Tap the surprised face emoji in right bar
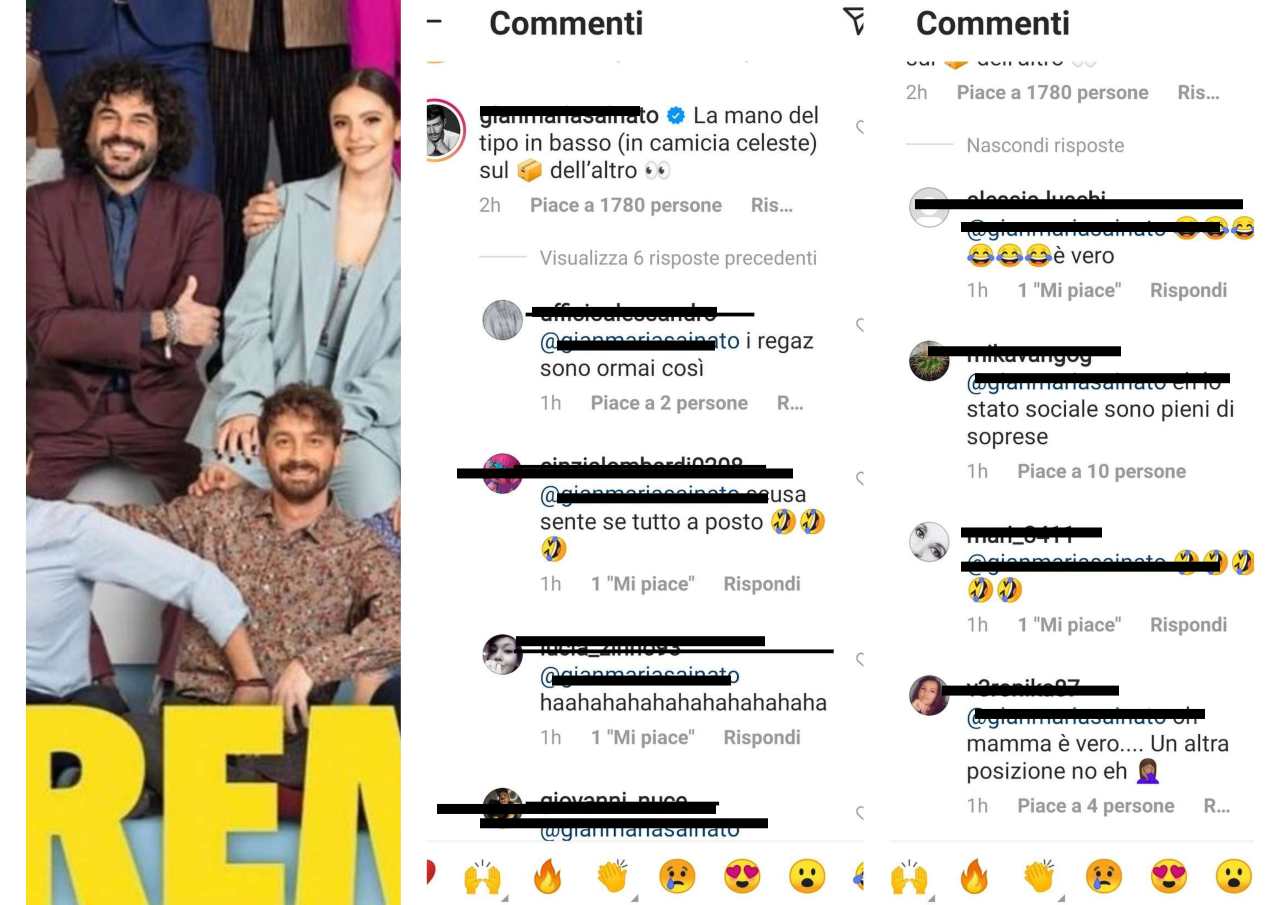Viewport: 1280px width, 905px height. point(1233,877)
